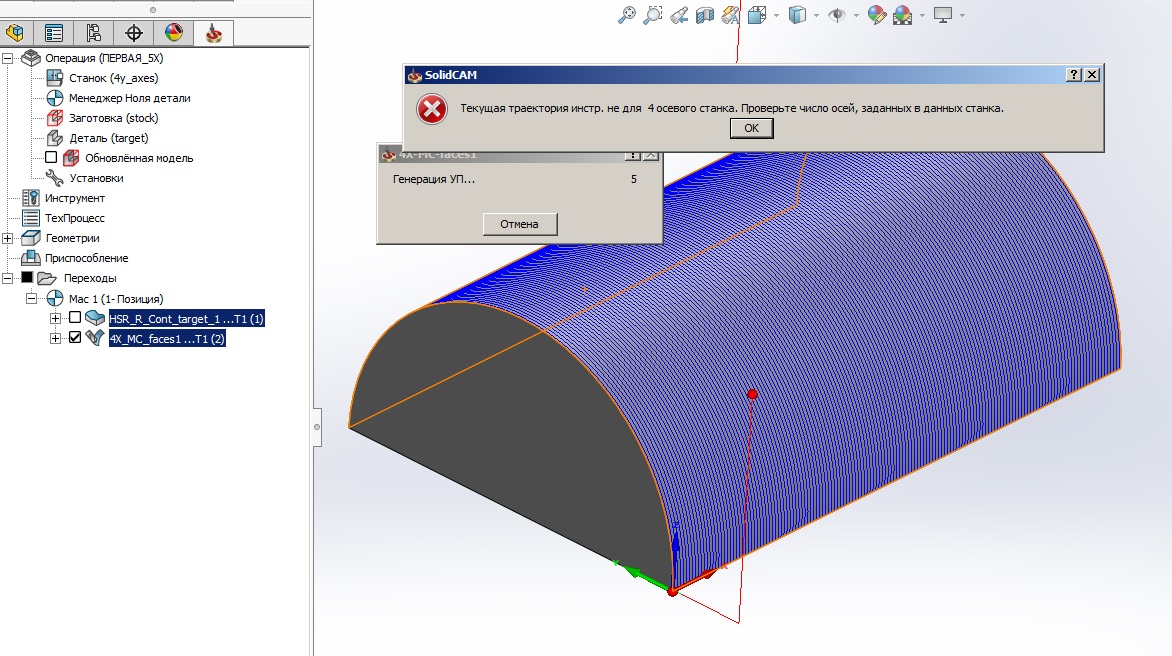Click the Геометрии box icon
This screenshot has height=656, width=1172.
point(31,238)
